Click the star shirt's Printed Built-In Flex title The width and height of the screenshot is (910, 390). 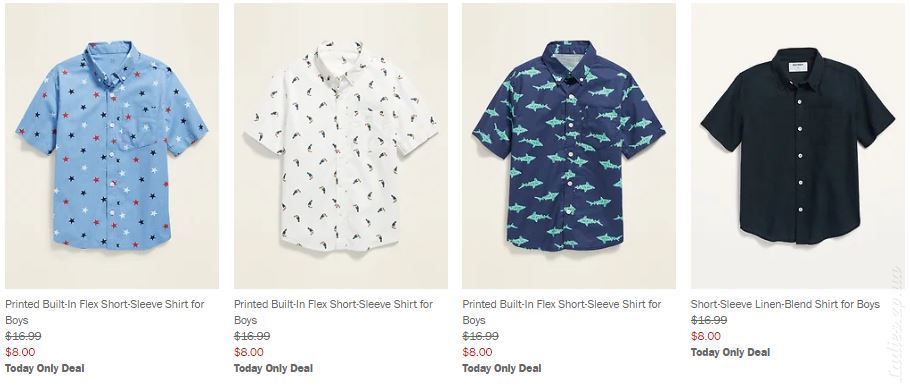pyautogui.click(x=105, y=312)
